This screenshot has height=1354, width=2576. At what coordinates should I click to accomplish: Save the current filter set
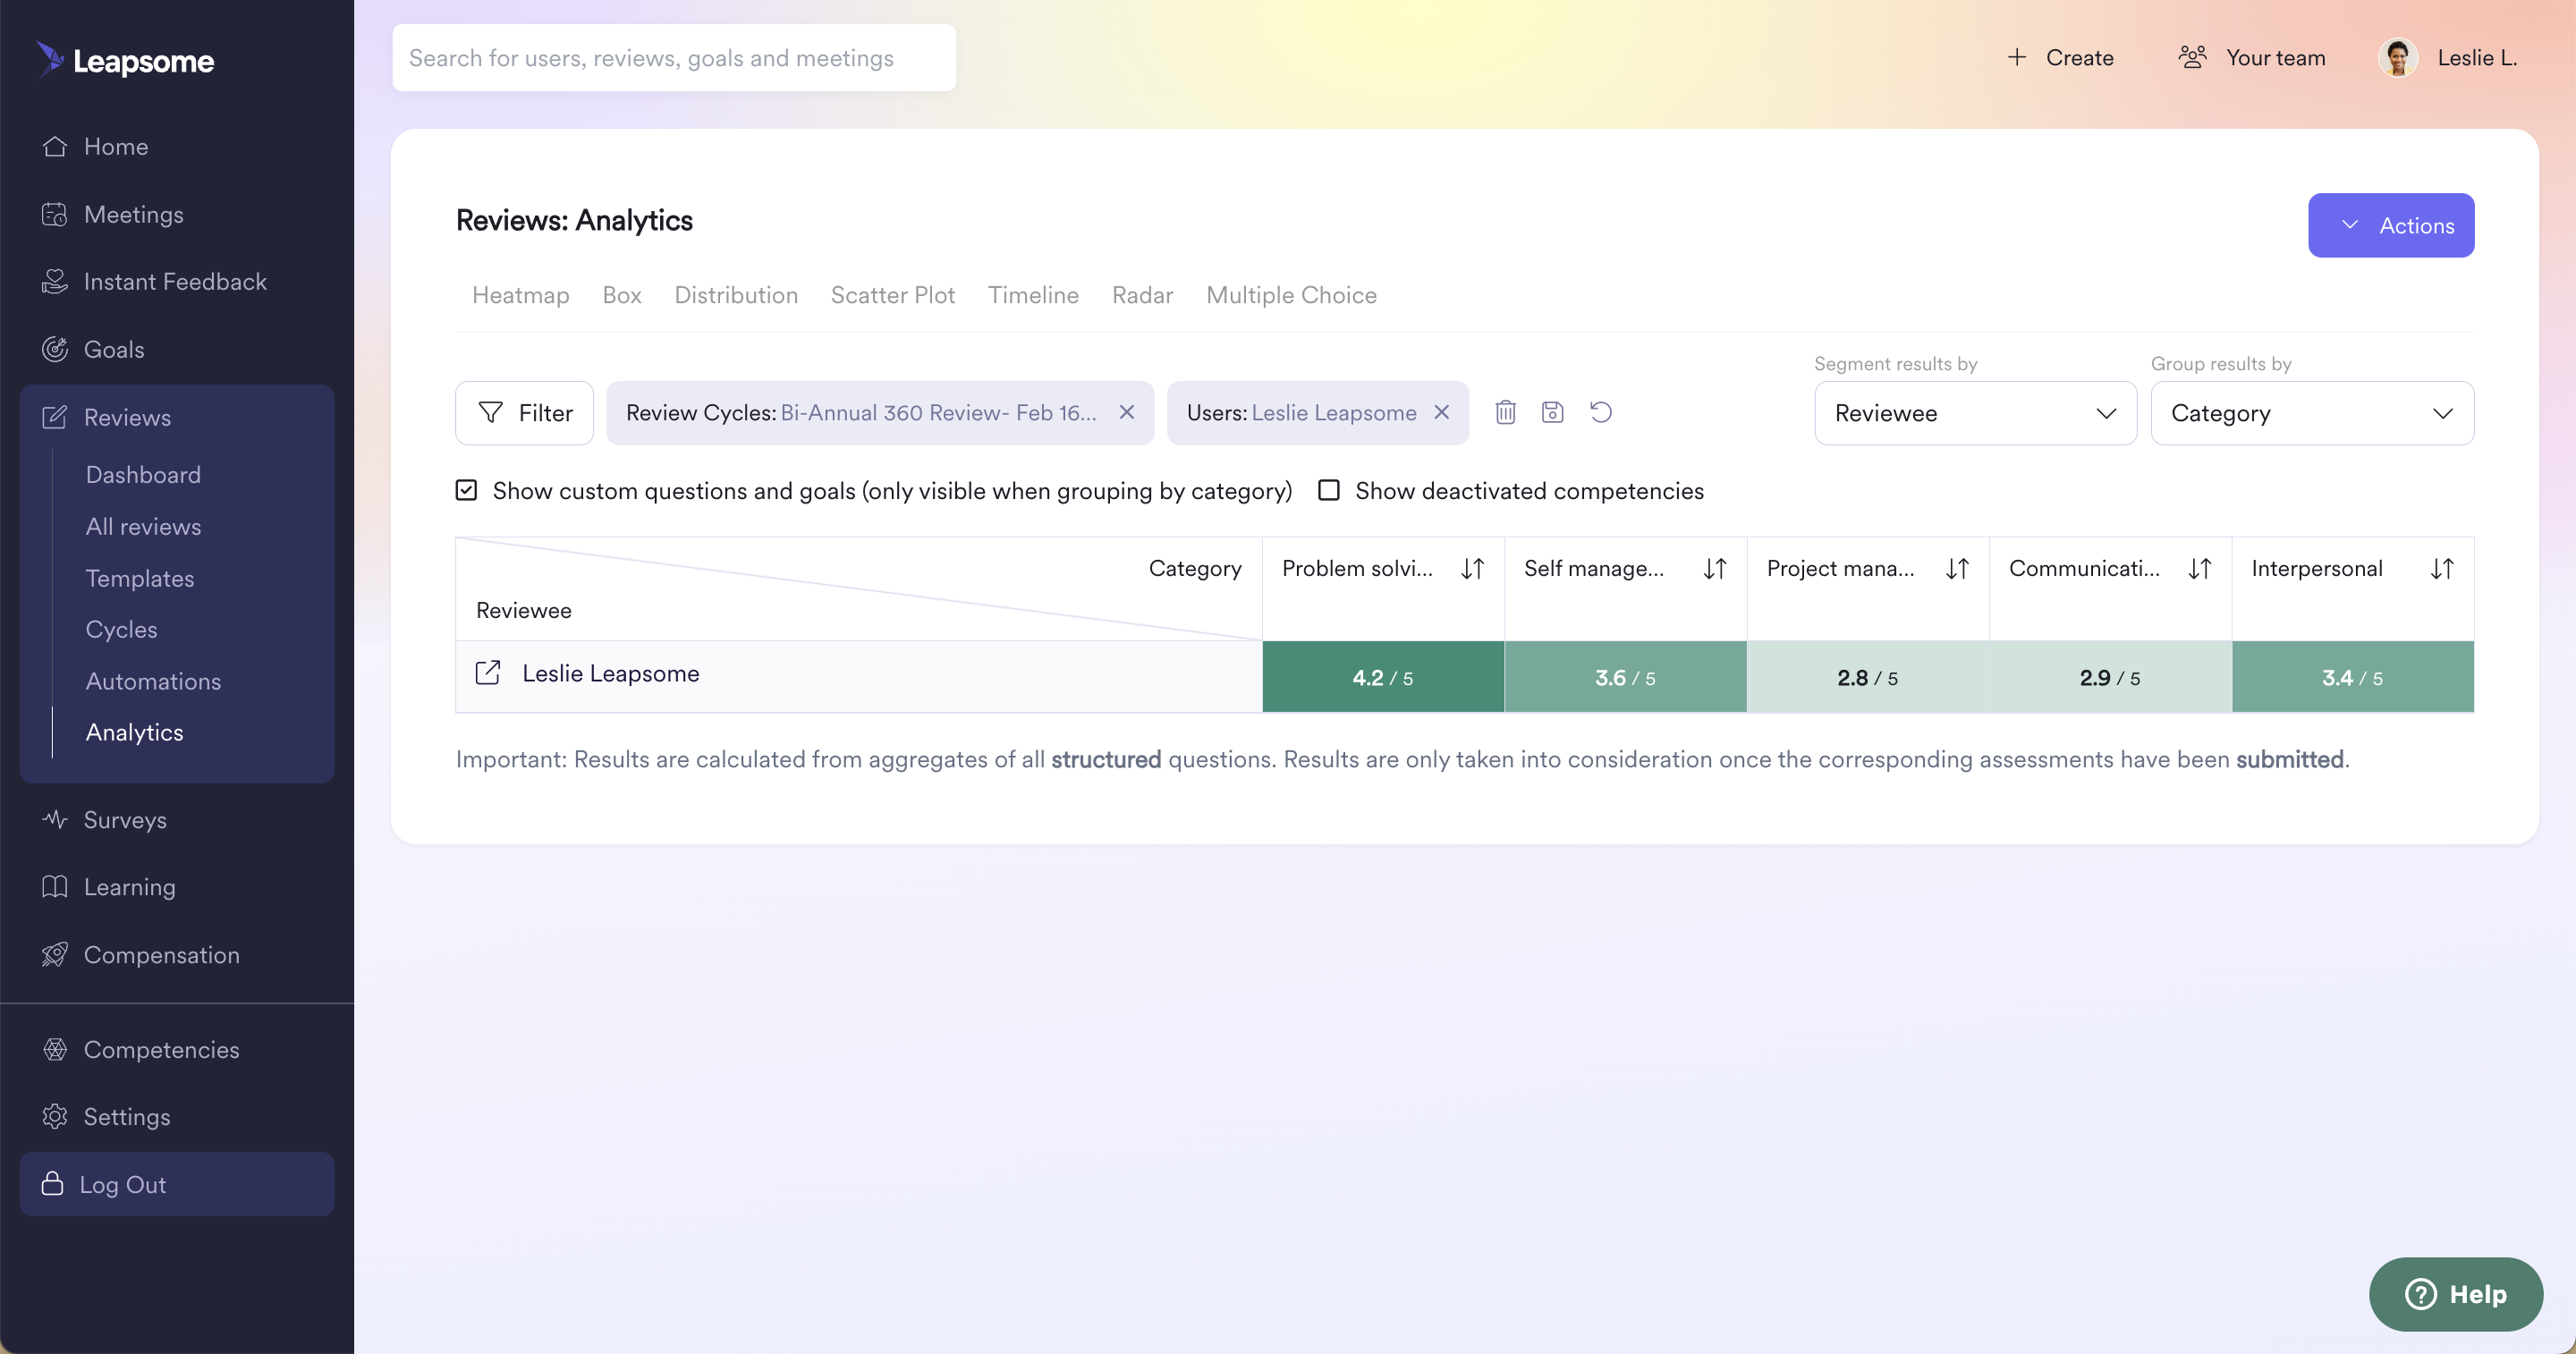pos(1552,412)
